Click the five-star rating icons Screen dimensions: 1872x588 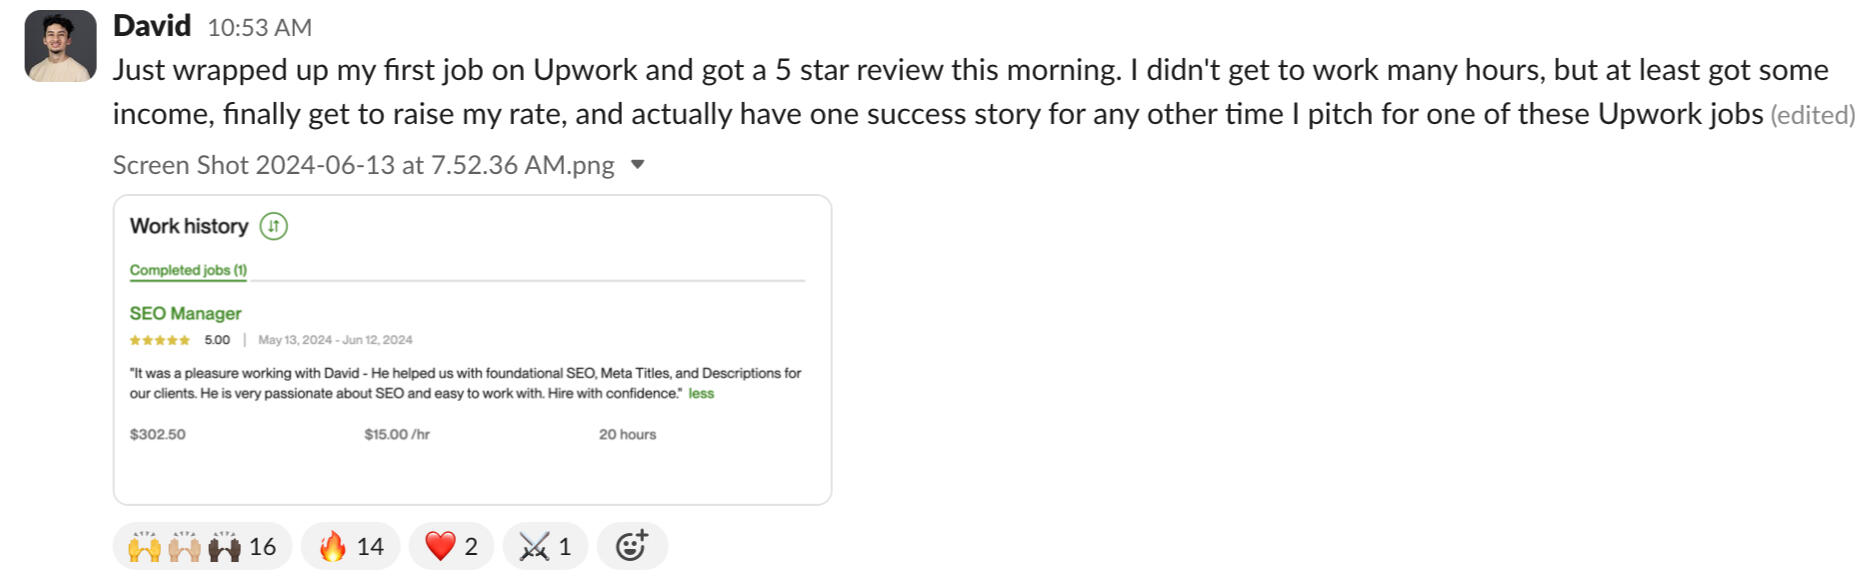[x=159, y=340]
